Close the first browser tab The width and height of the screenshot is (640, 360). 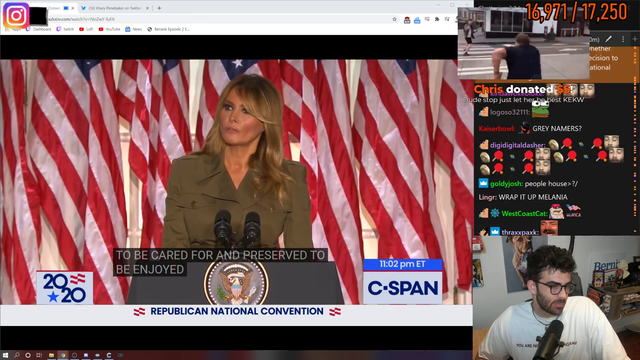pyautogui.click(x=73, y=8)
